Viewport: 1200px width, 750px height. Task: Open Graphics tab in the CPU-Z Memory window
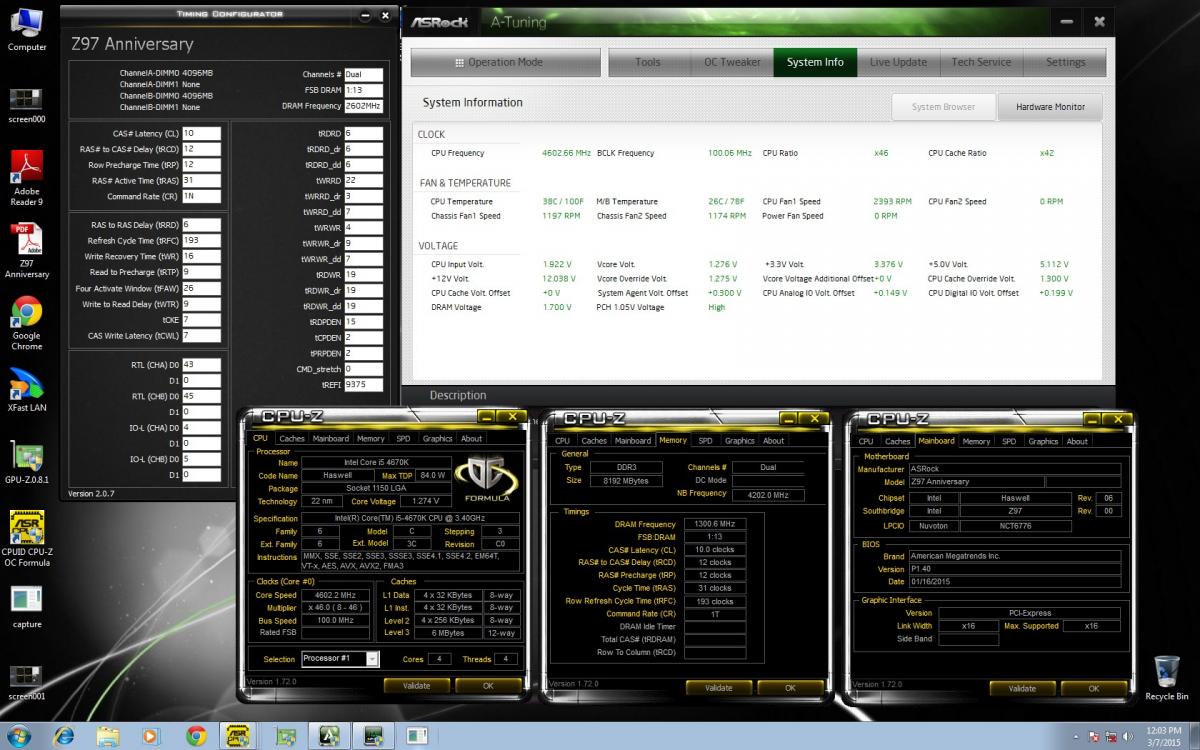point(740,440)
